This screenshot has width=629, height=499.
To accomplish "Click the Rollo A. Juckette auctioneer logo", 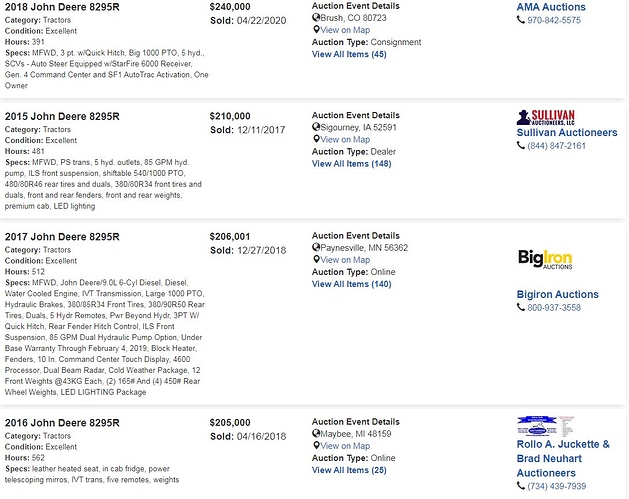I will point(546,424).
